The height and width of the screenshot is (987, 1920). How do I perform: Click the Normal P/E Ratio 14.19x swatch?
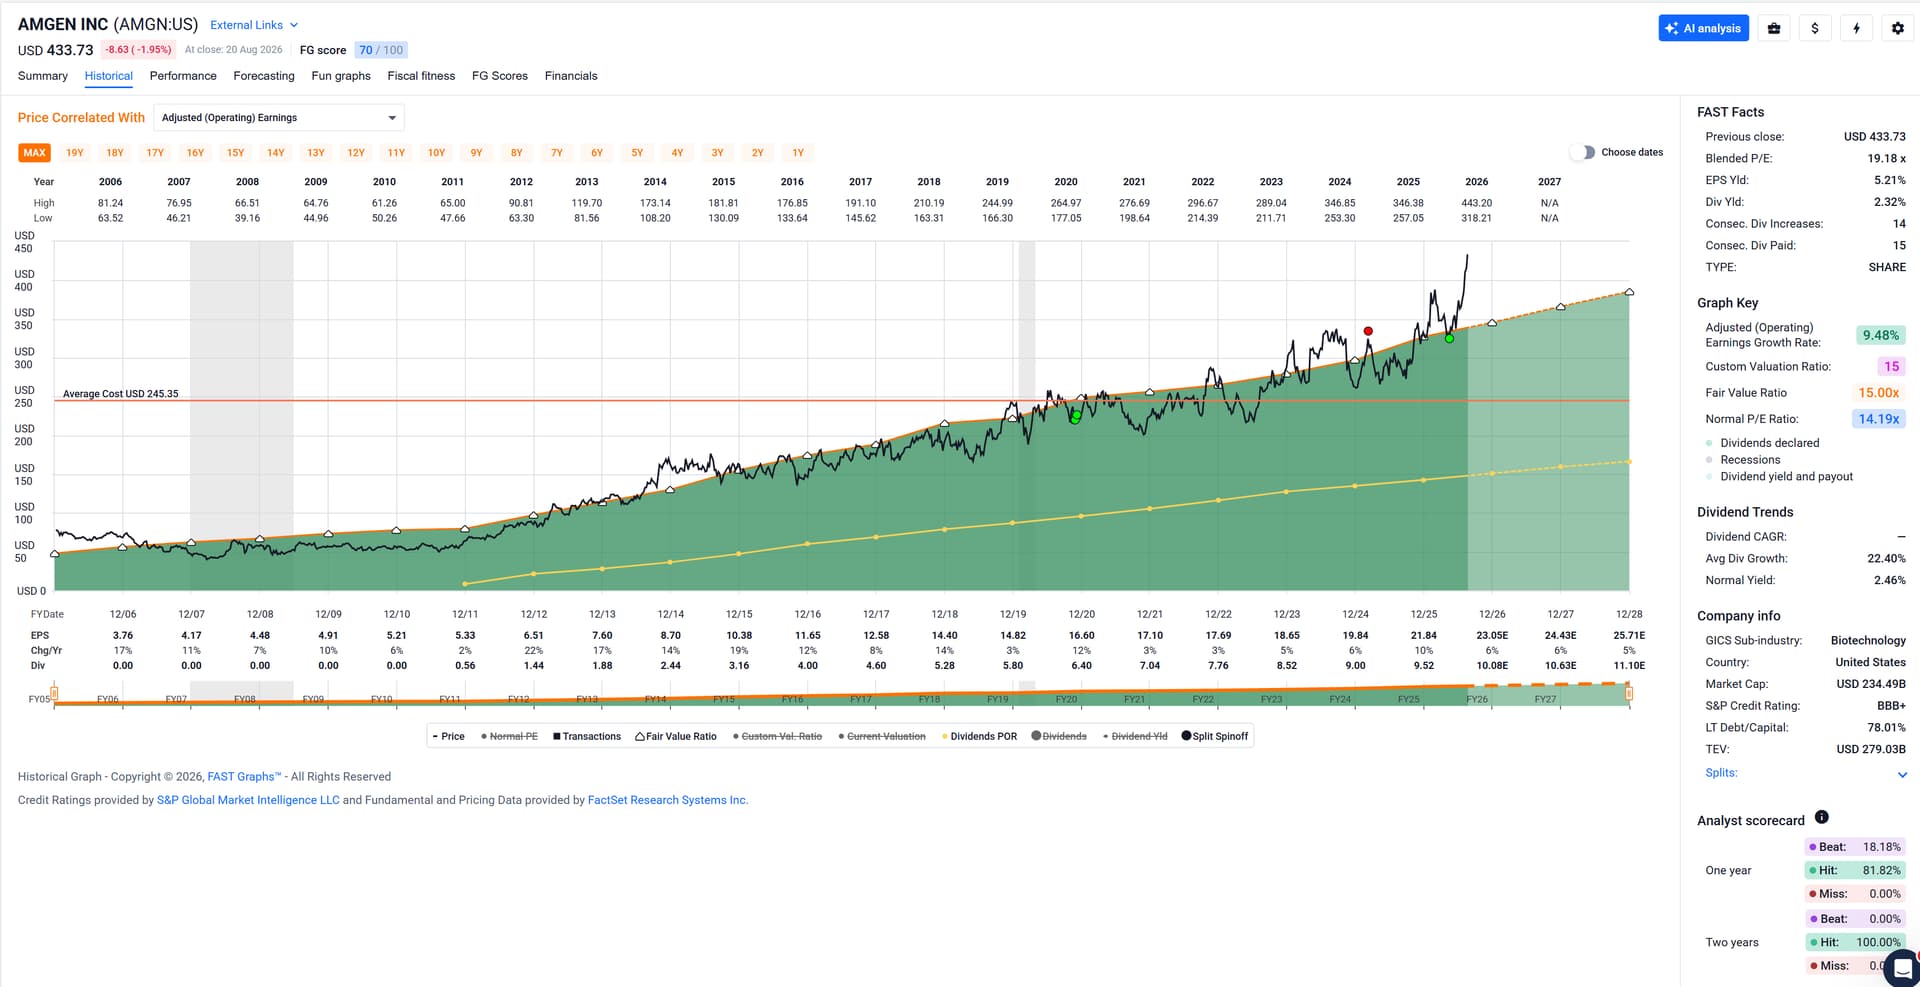(1878, 419)
